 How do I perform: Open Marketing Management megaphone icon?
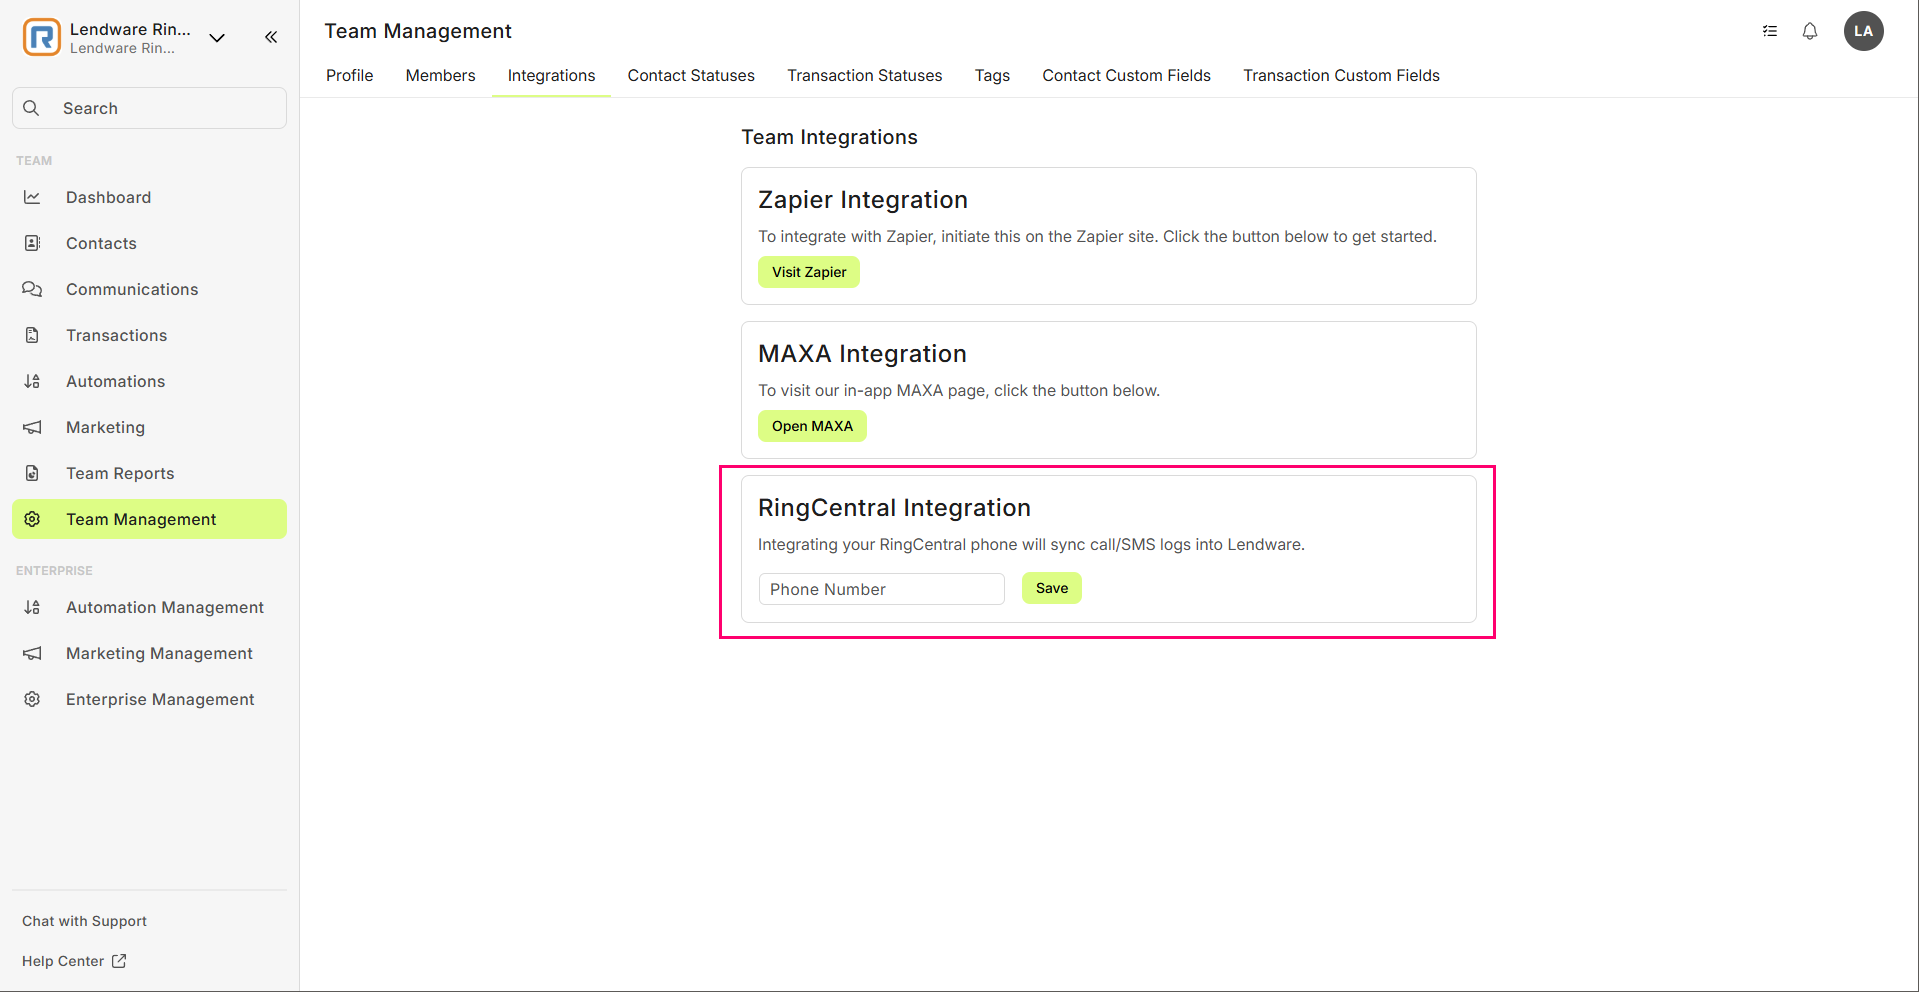click(x=32, y=653)
